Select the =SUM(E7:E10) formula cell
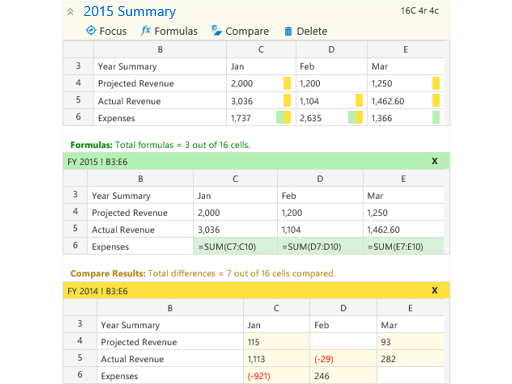Viewport: 512px width, 384px height. pyautogui.click(x=404, y=246)
